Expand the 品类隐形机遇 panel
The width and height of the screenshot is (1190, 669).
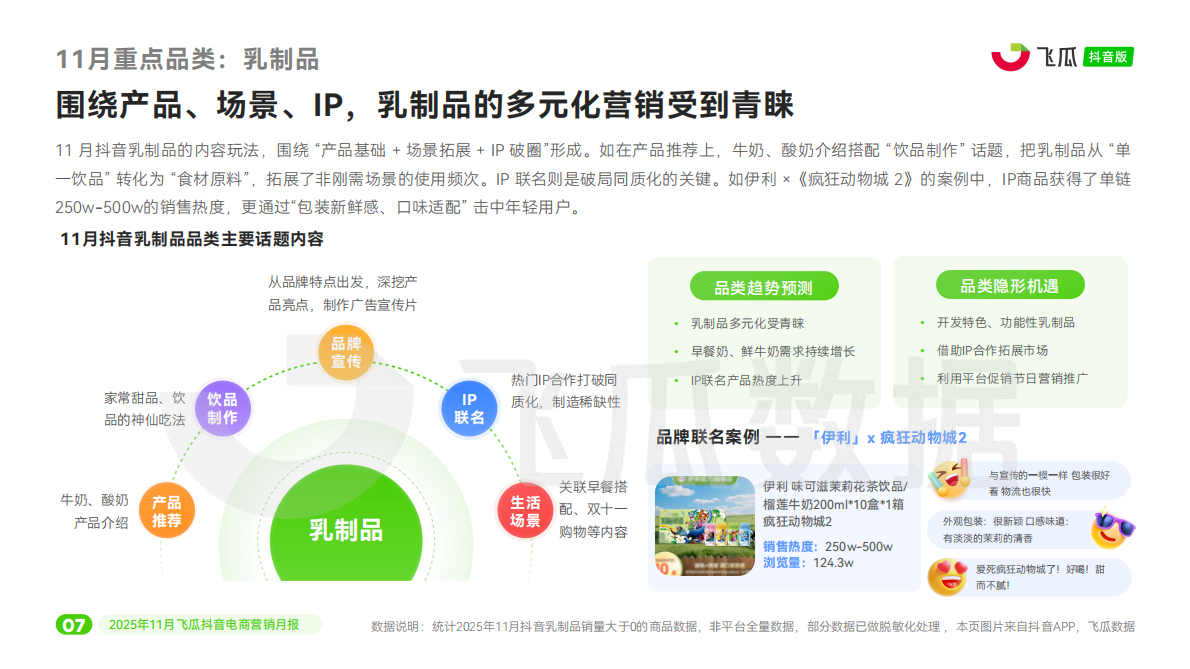[x=1010, y=284]
